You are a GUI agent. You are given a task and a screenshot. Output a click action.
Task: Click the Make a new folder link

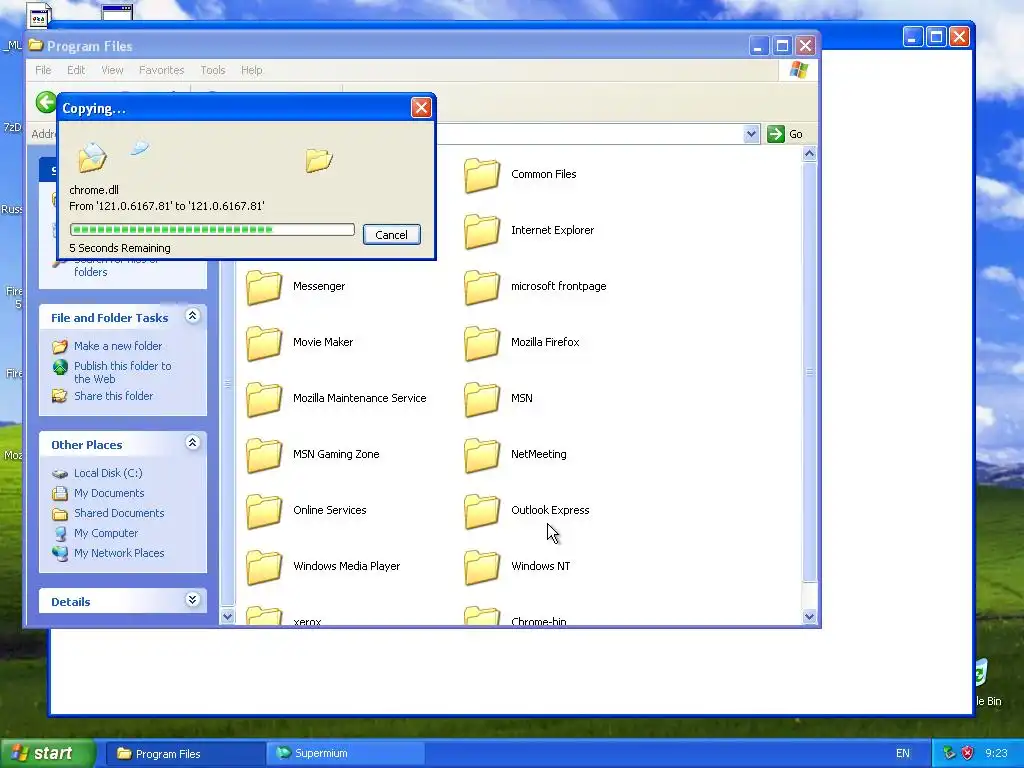(118, 346)
